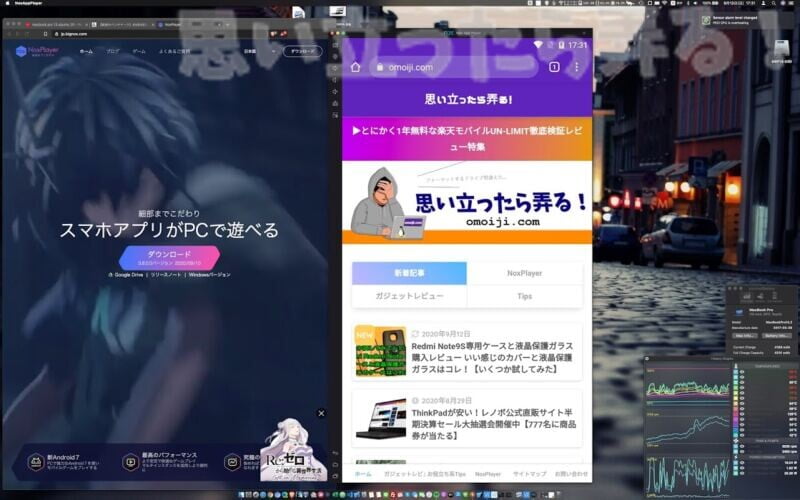This screenshot has height=500, width=800.
Task: Click the emulator recent apps button
Action: (x=335, y=476)
